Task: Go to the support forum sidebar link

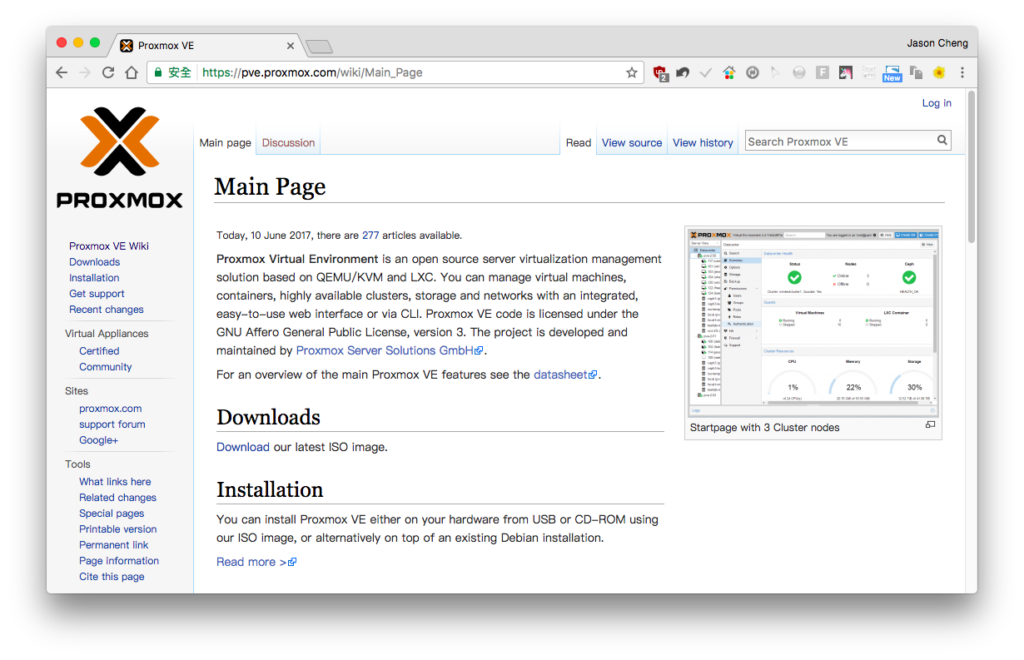Action: (x=112, y=424)
